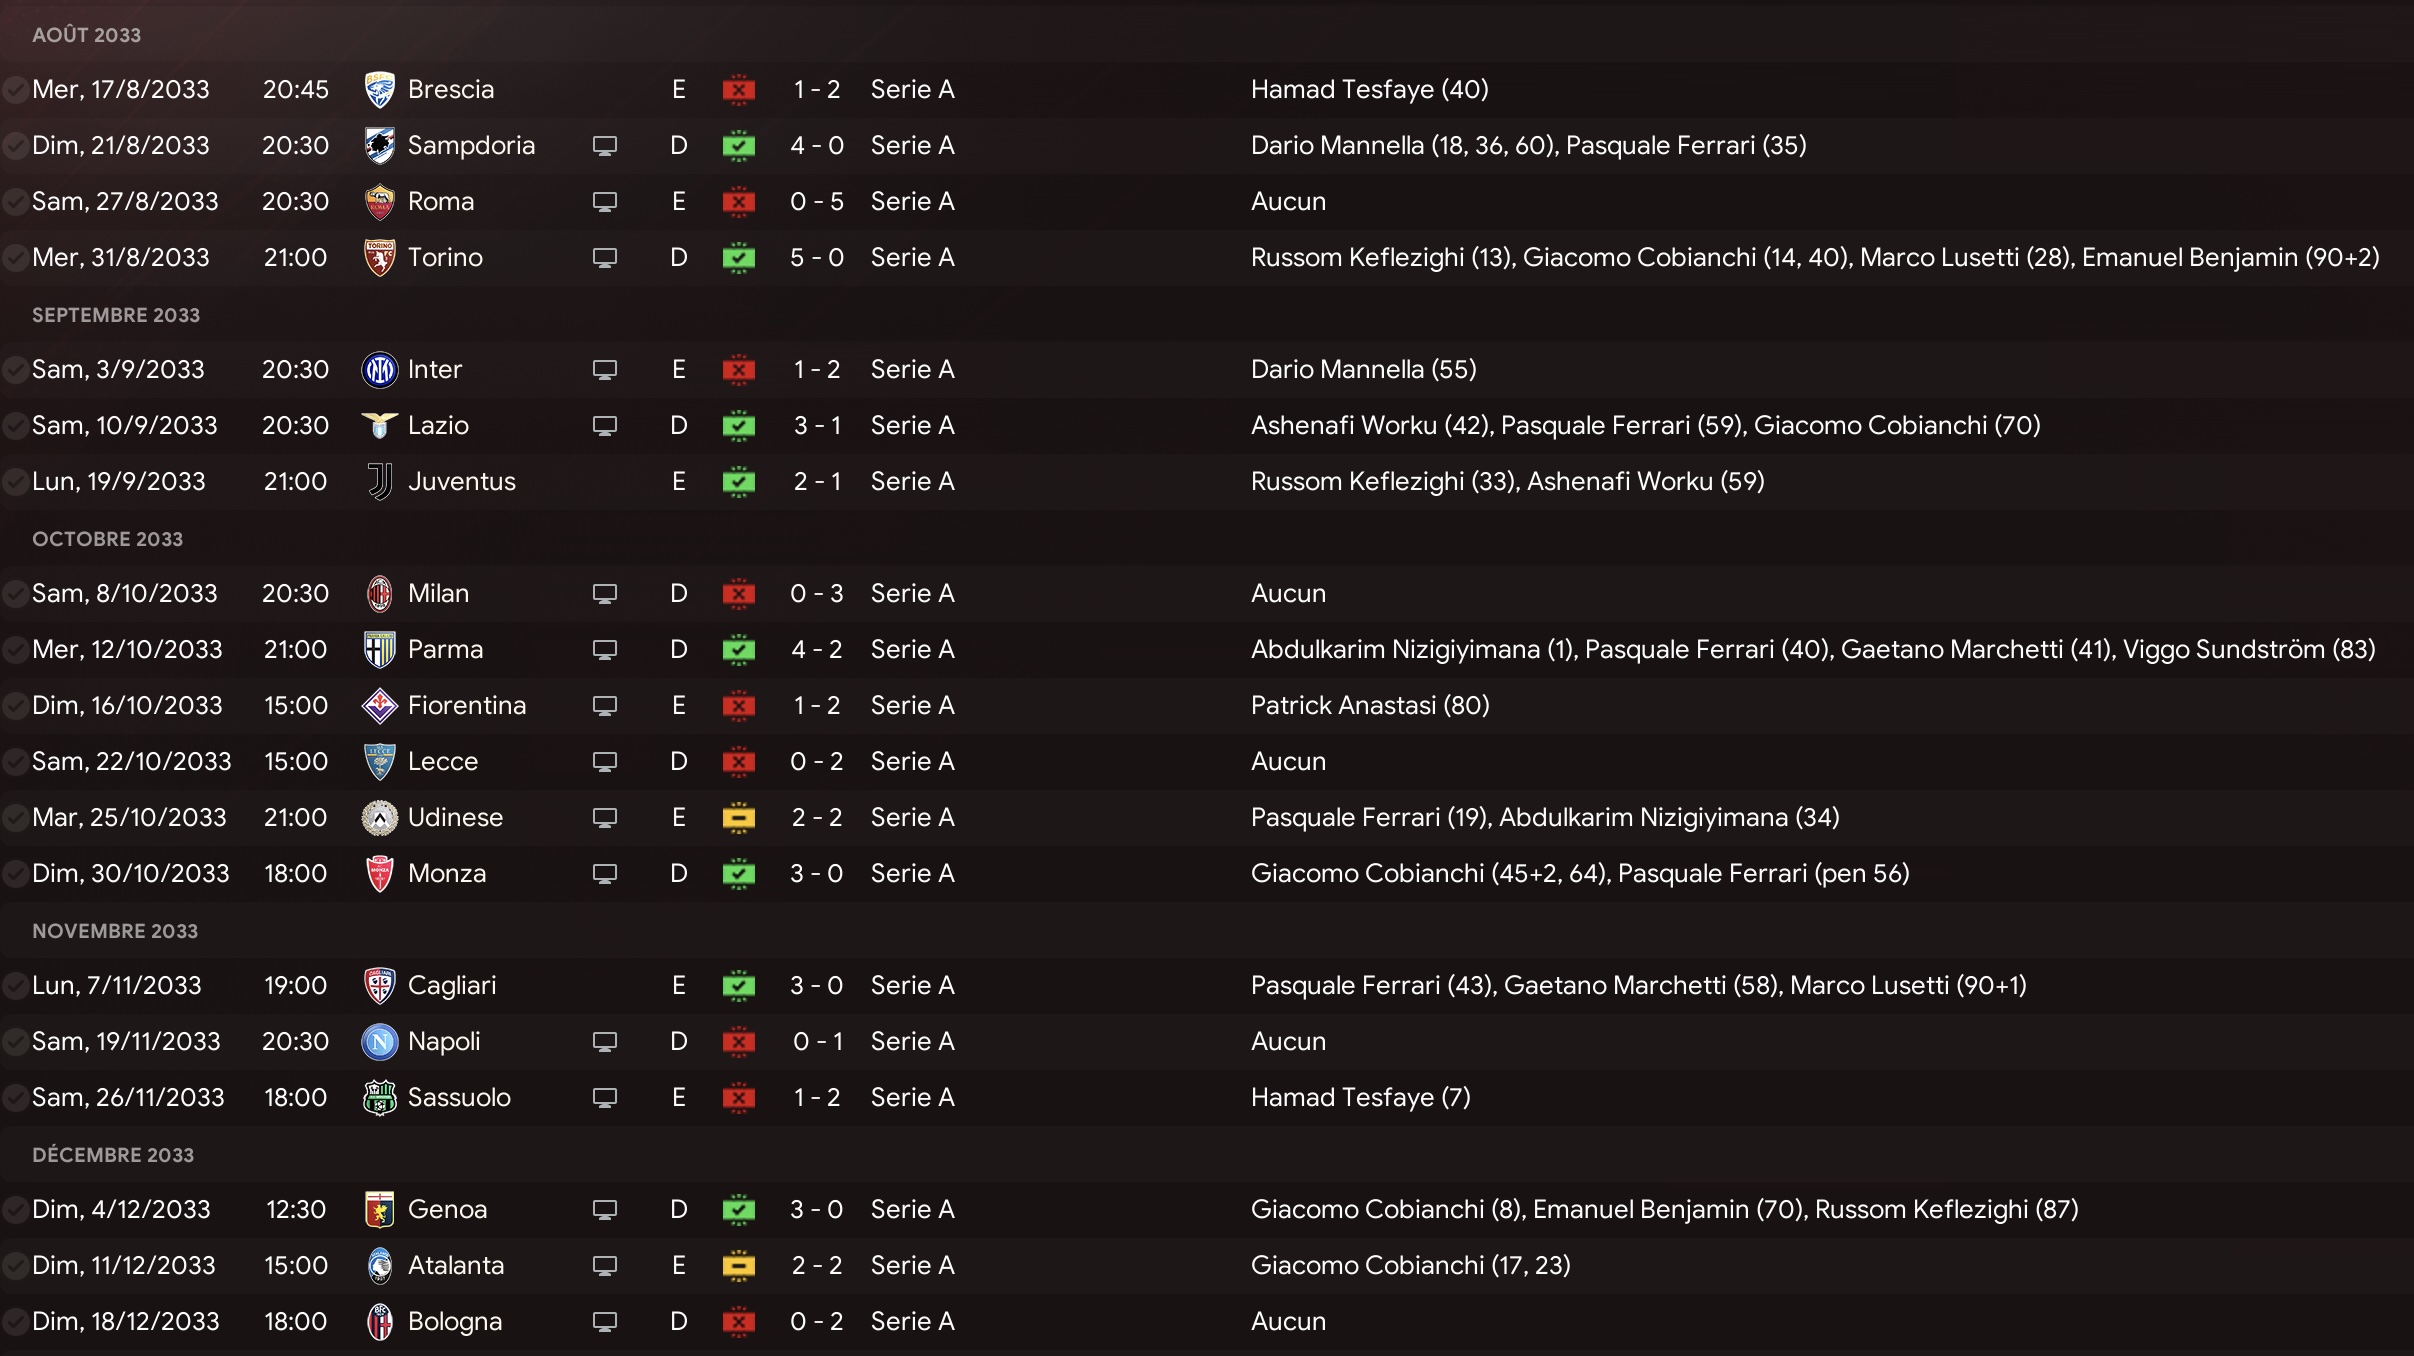Image resolution: width=2414 pixels, height=1356 pixels.
Task: Click the Sassuolo club crest
Action: pos(379,1098)
